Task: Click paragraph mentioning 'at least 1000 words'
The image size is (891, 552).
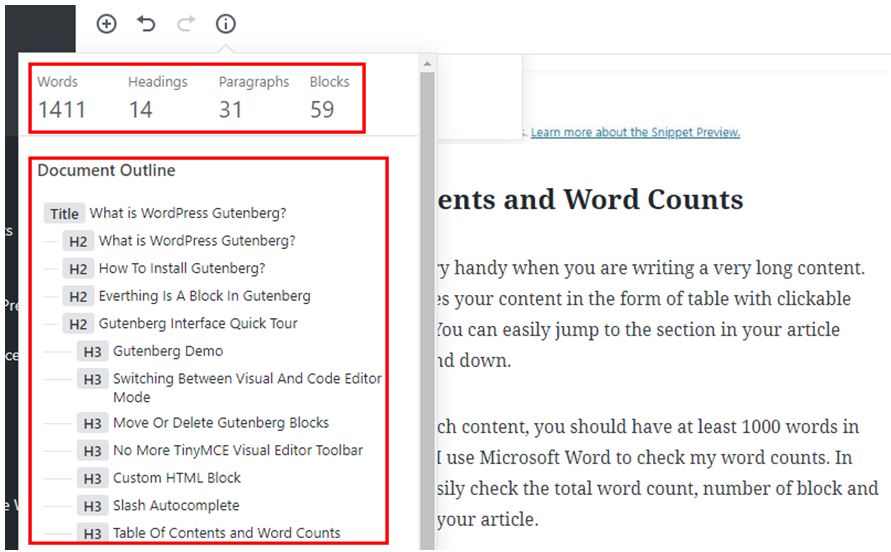Action: pos(657,473)
